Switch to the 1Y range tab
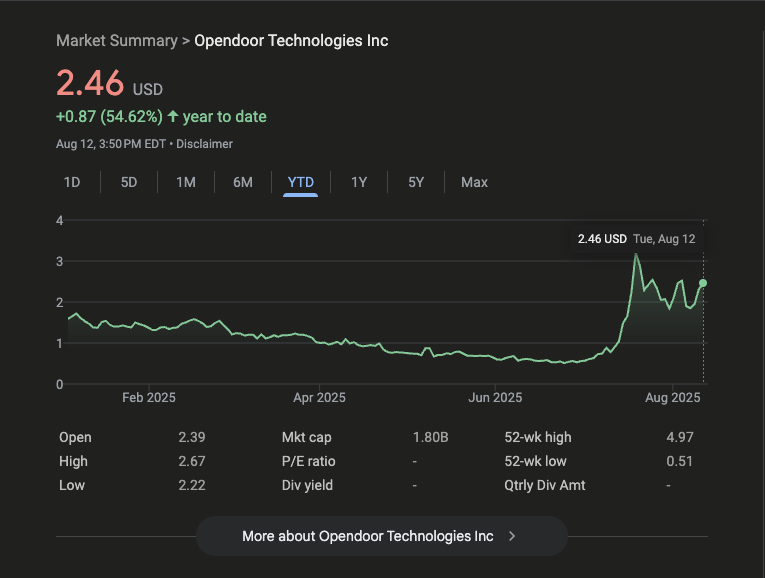Viewport: 765px width, 578px height. [x=359, y=182]
